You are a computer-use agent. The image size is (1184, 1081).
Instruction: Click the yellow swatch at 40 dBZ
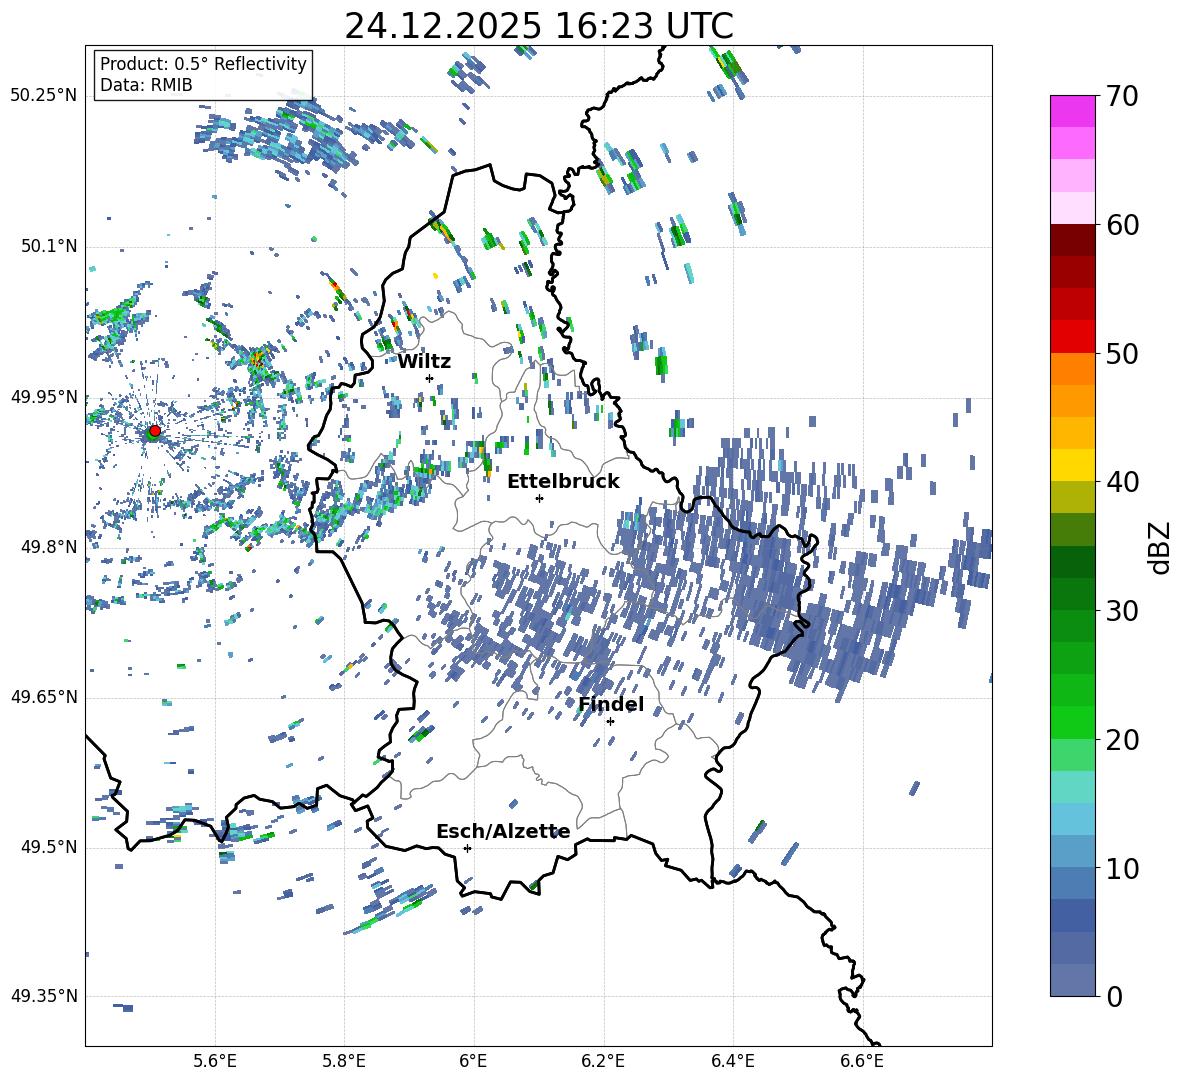point(1072,465)
